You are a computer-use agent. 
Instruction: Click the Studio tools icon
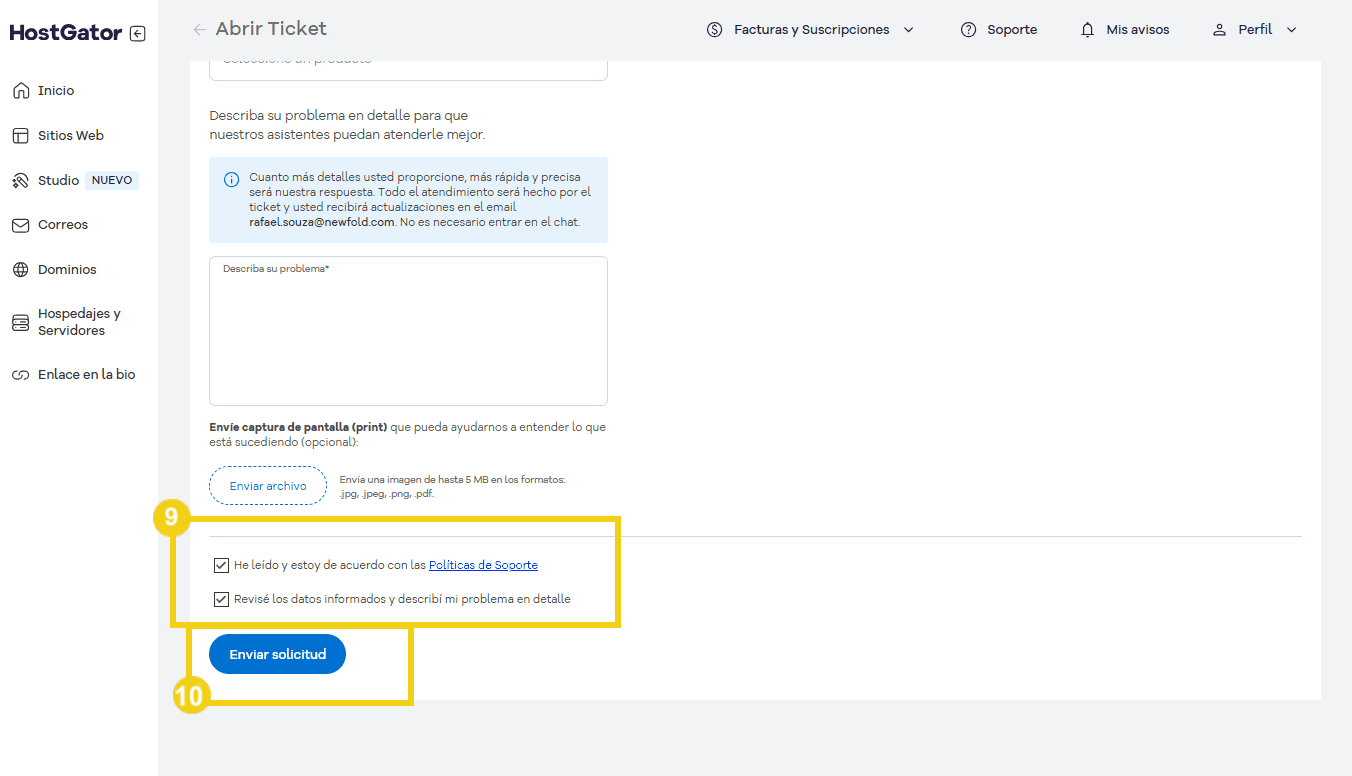[x=20, y=181]
